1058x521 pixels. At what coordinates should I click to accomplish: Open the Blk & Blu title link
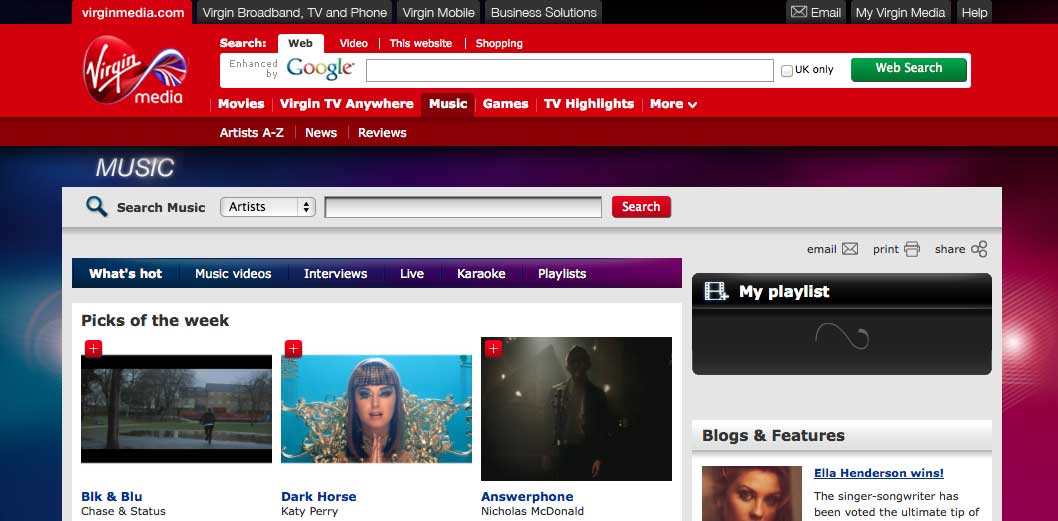point(111,497)
